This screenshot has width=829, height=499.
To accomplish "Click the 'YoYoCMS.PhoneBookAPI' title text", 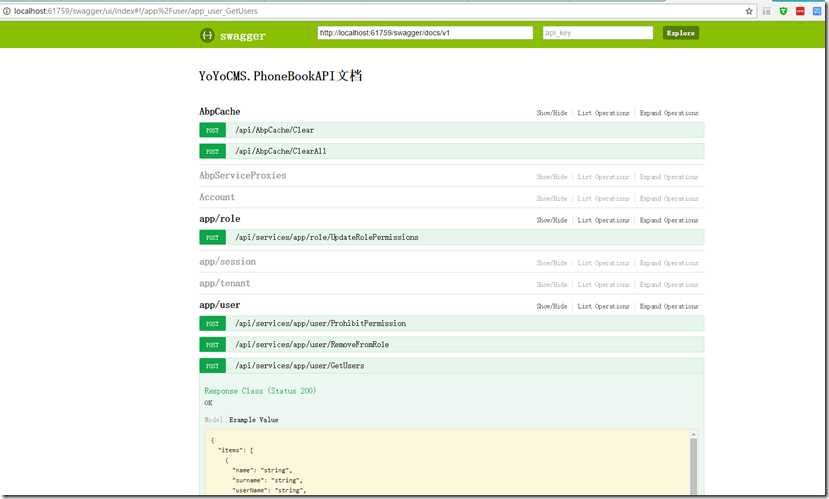I will click(x=266, y=76).
